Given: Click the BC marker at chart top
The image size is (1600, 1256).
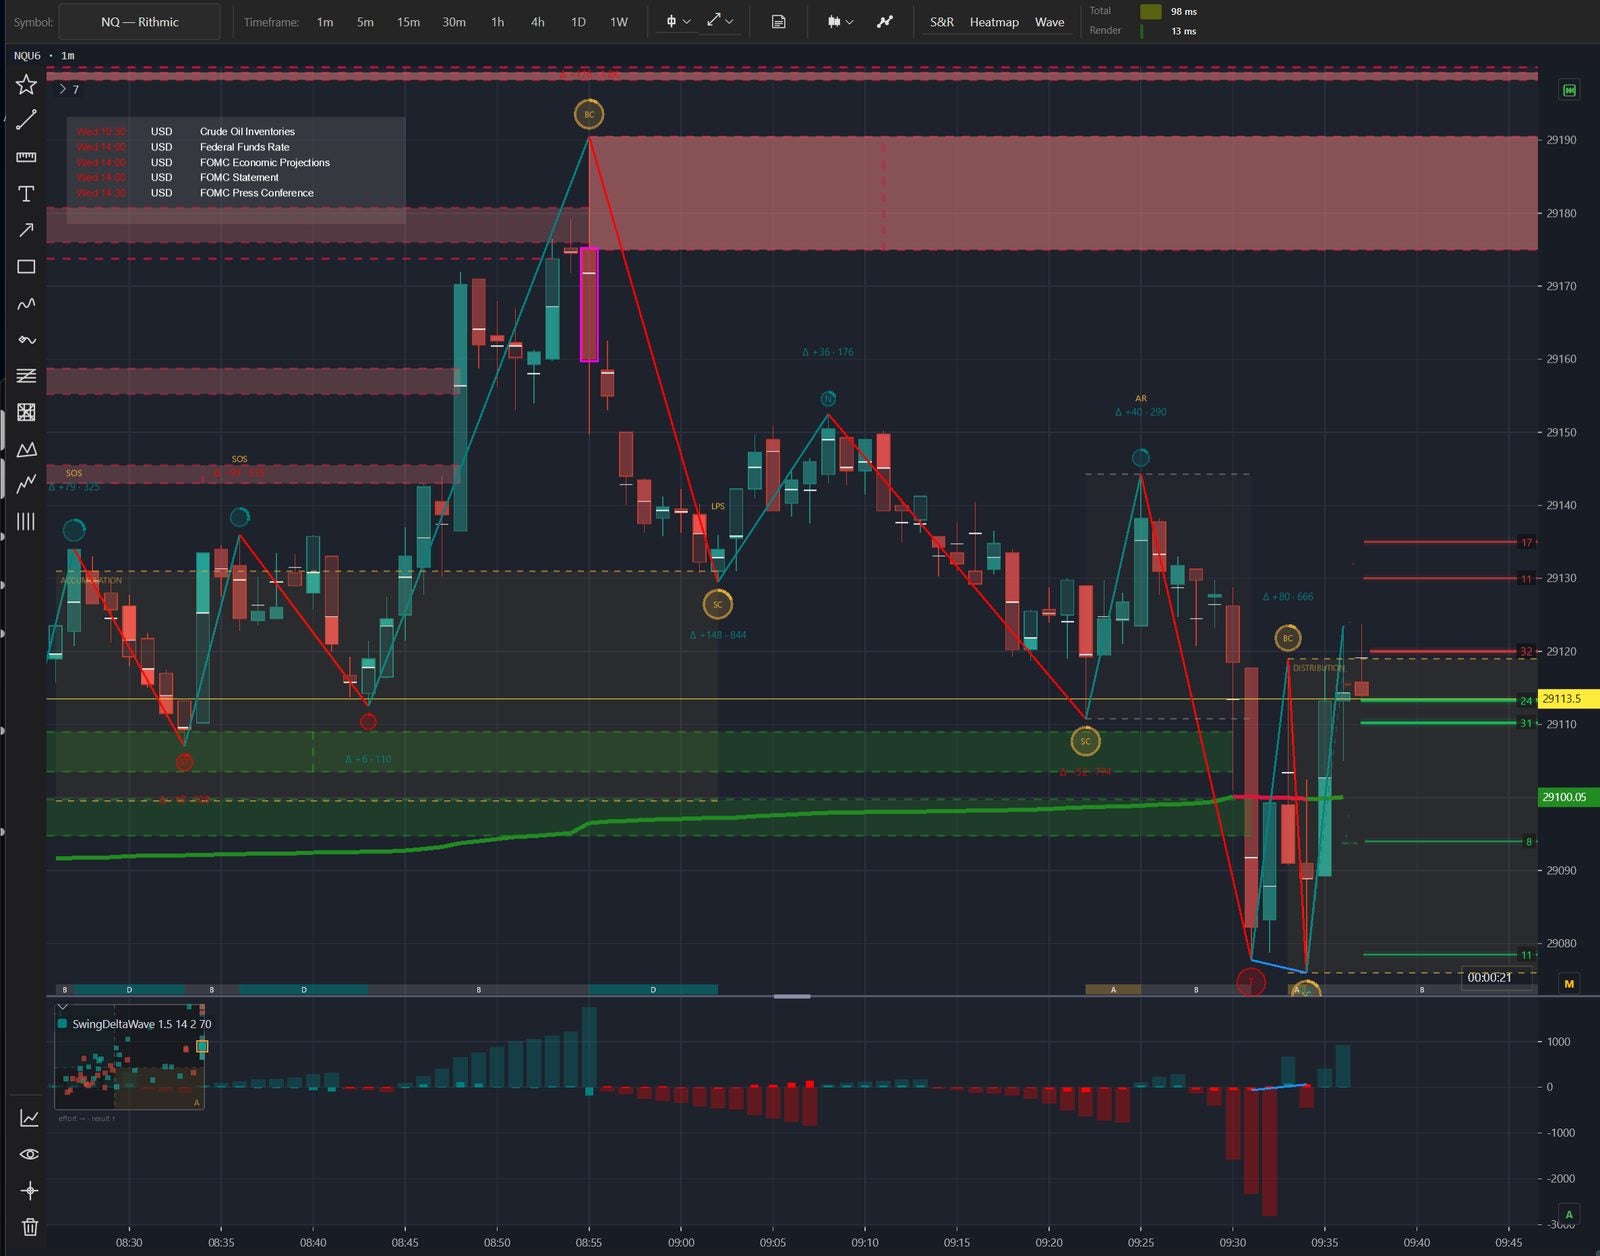Looking at the screenshot, I should (589, 114).
